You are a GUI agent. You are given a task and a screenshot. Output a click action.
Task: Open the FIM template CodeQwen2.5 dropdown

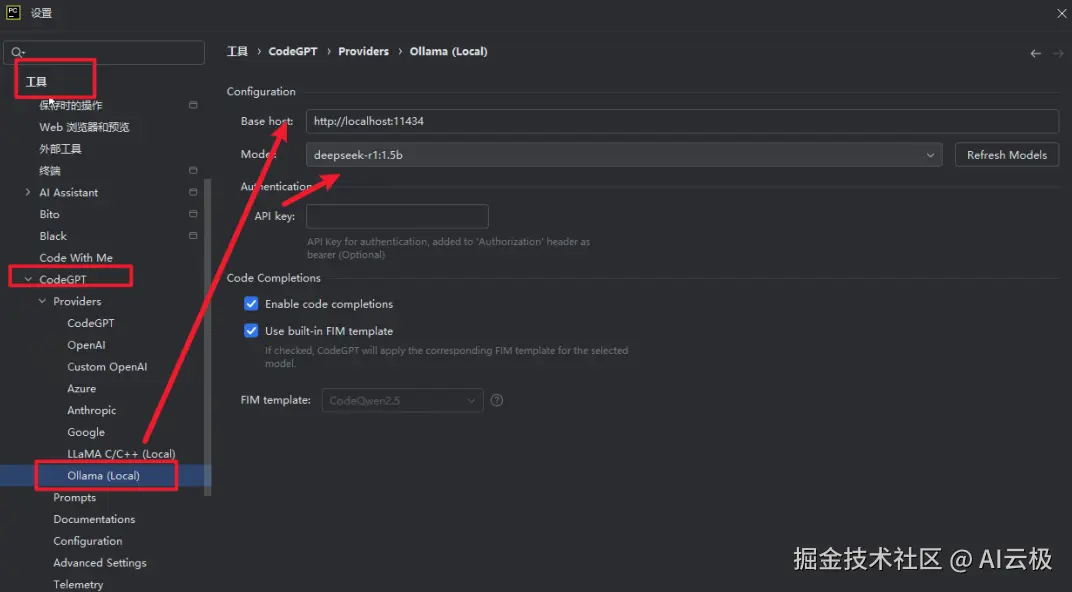click(403, 401)
